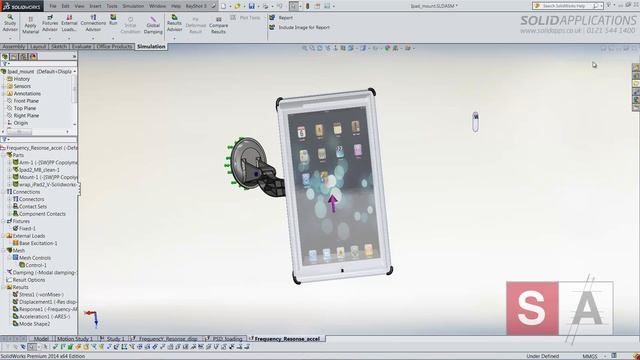Open MMGS units selector in status bar
Screen dimensions: 640x360
point(593,356)
